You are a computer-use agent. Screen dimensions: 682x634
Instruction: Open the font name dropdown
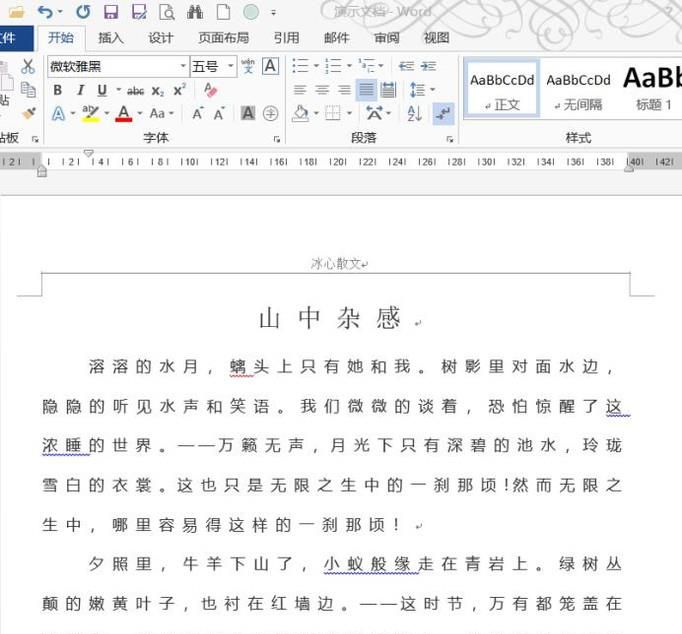[184, 67]
